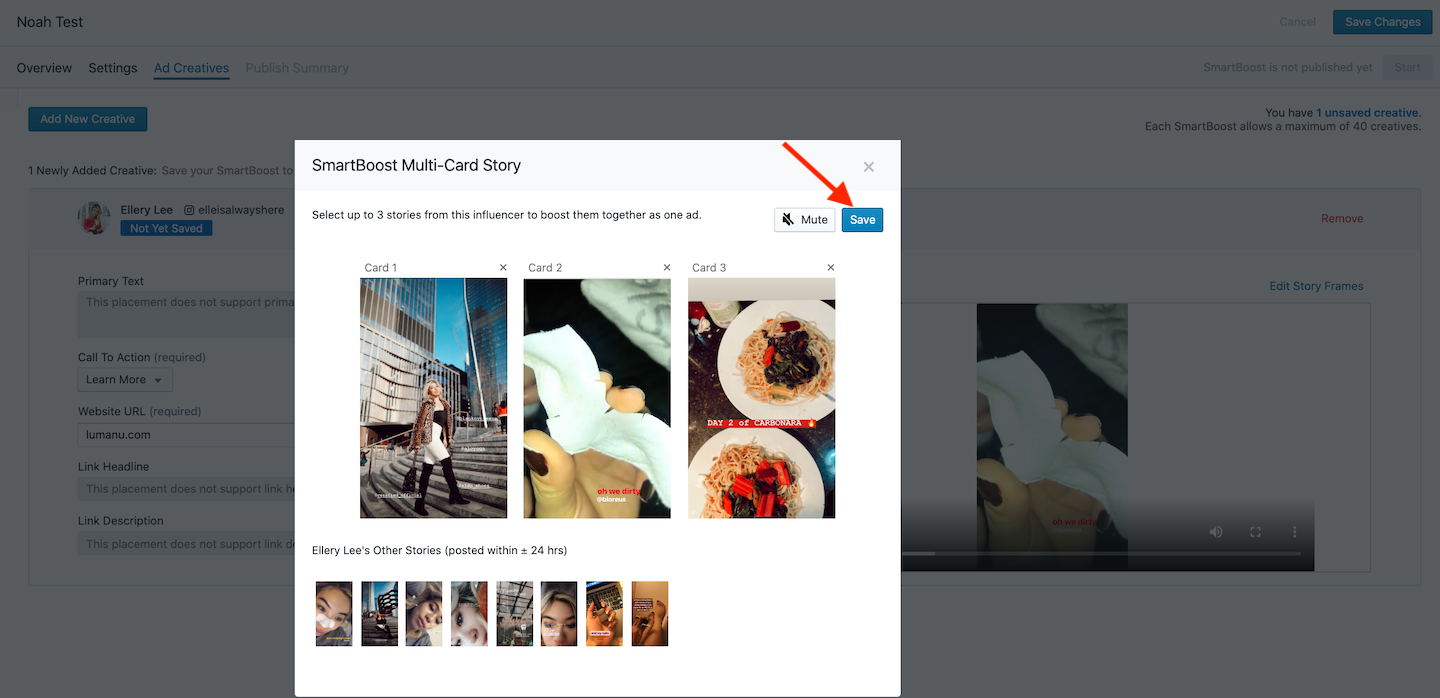Click the Cancel link at top

point(1298,22)
